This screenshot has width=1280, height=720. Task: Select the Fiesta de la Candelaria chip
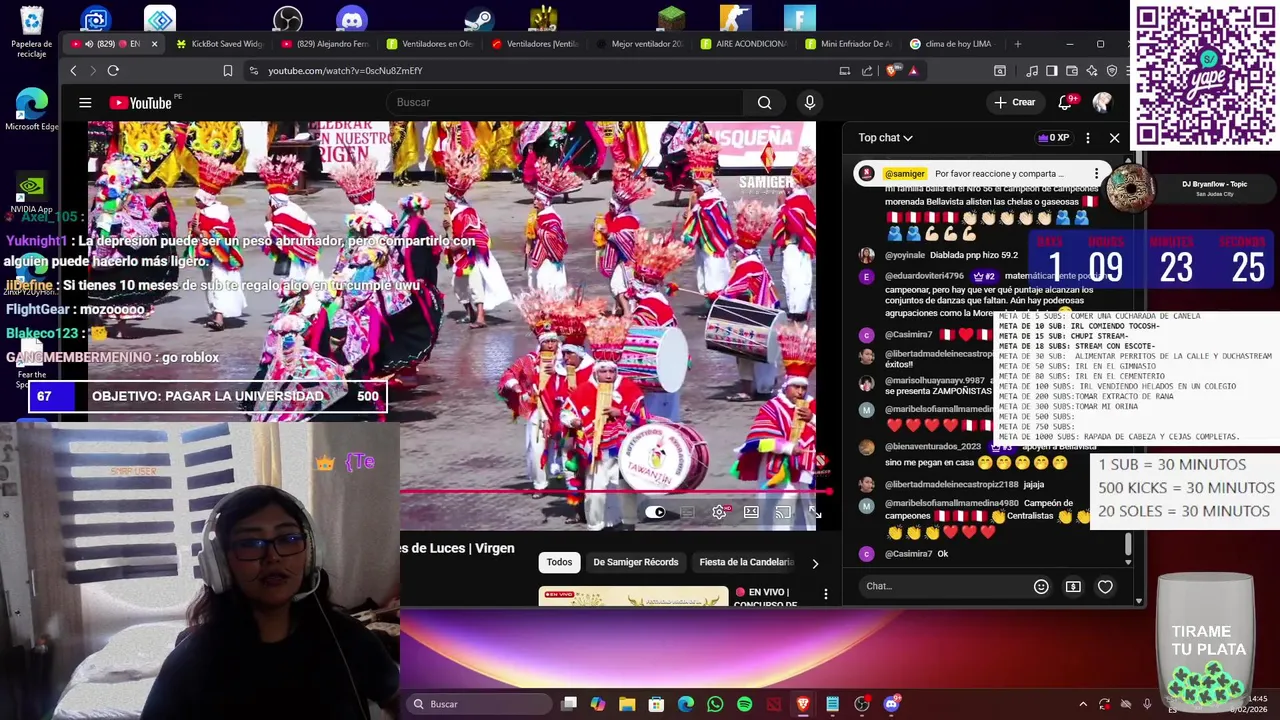(x=746, y=562)
